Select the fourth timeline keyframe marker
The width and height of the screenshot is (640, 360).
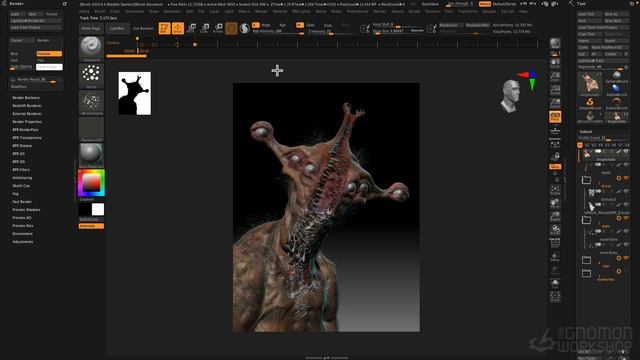195,44
